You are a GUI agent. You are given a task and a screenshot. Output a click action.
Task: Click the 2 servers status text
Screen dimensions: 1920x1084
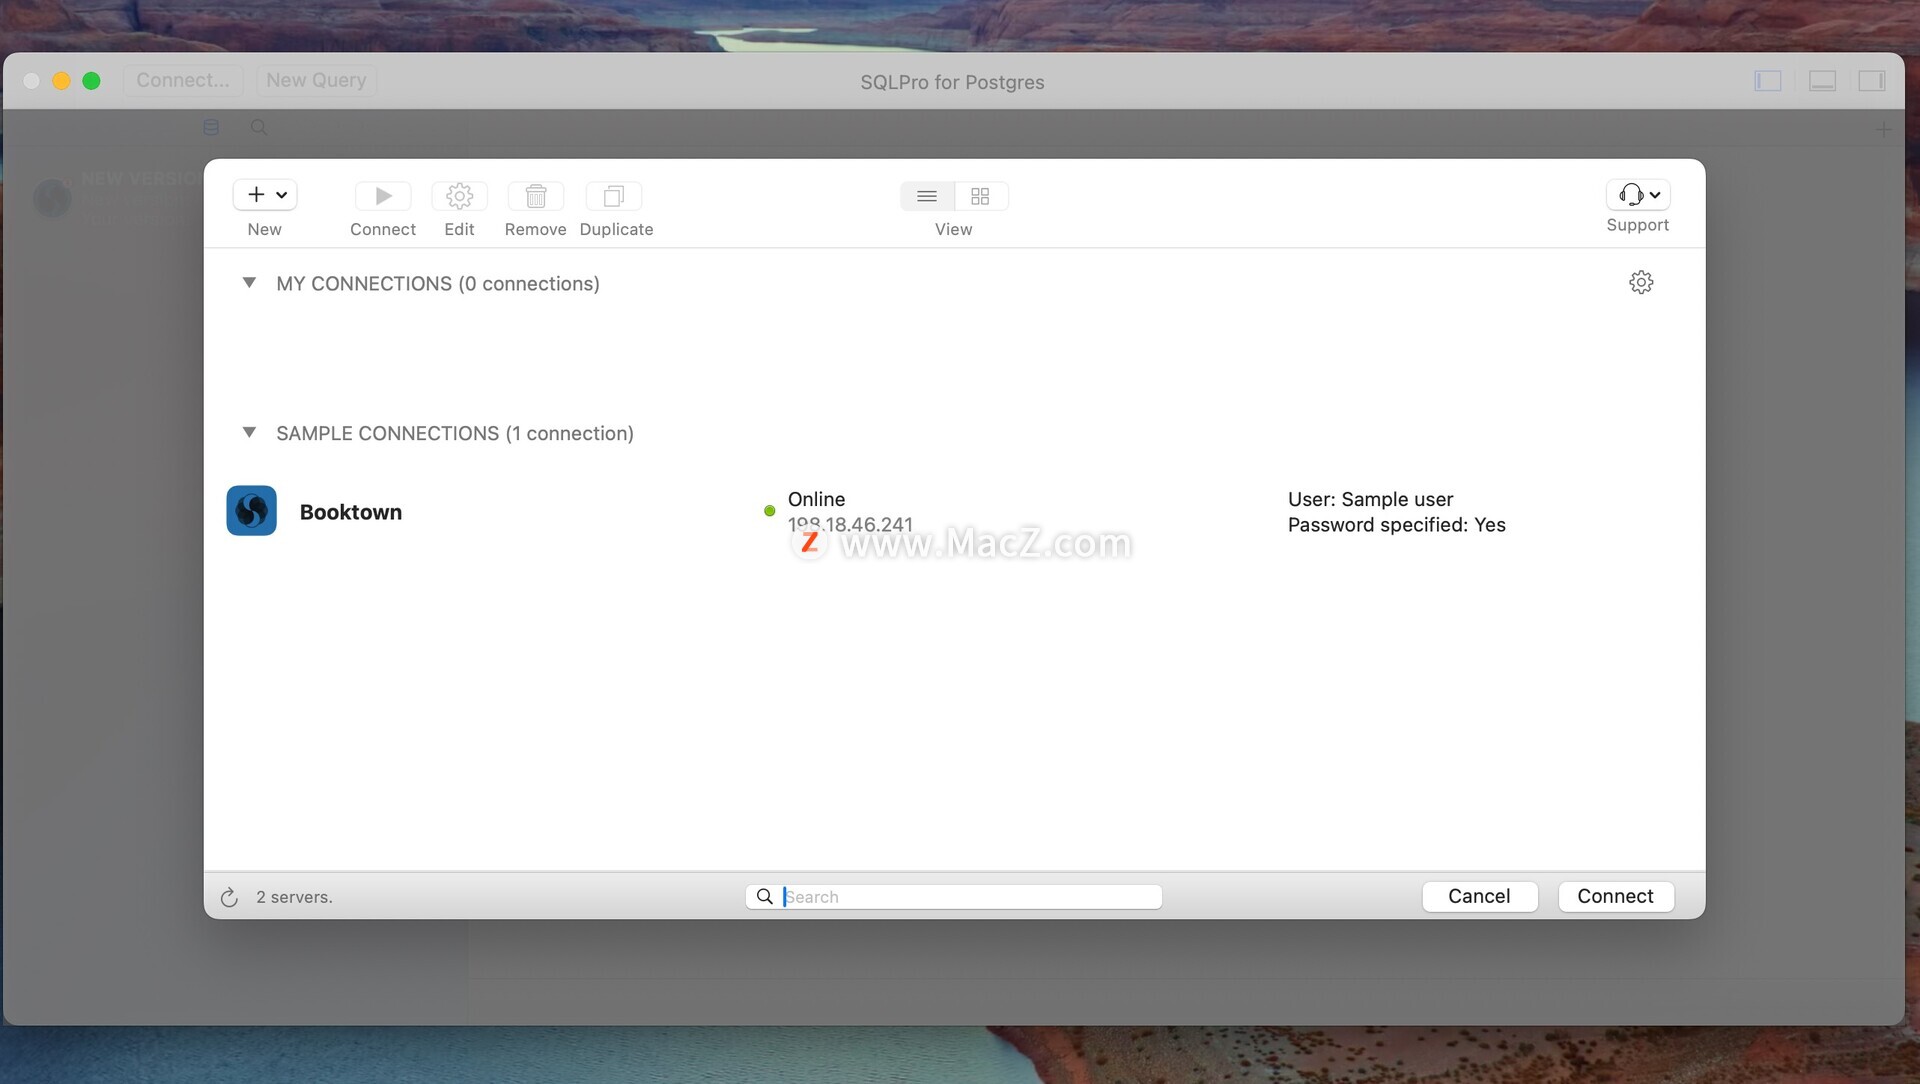[x=294, y=897]
